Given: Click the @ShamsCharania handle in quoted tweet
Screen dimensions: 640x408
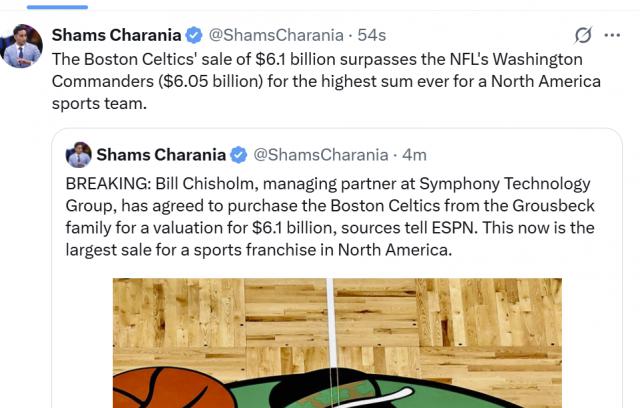Looking at the screenshot, I should [x=320, y=155].
